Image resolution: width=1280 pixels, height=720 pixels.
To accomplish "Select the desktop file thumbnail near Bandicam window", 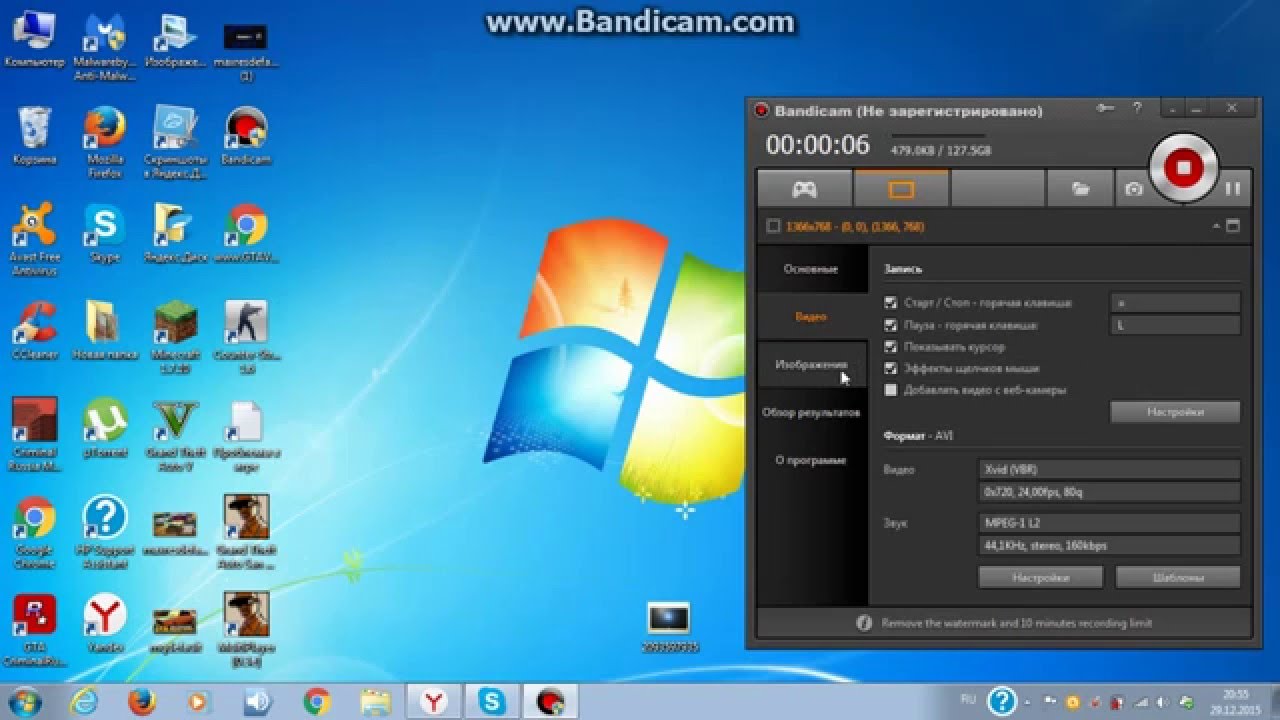I will coord(668,627).
